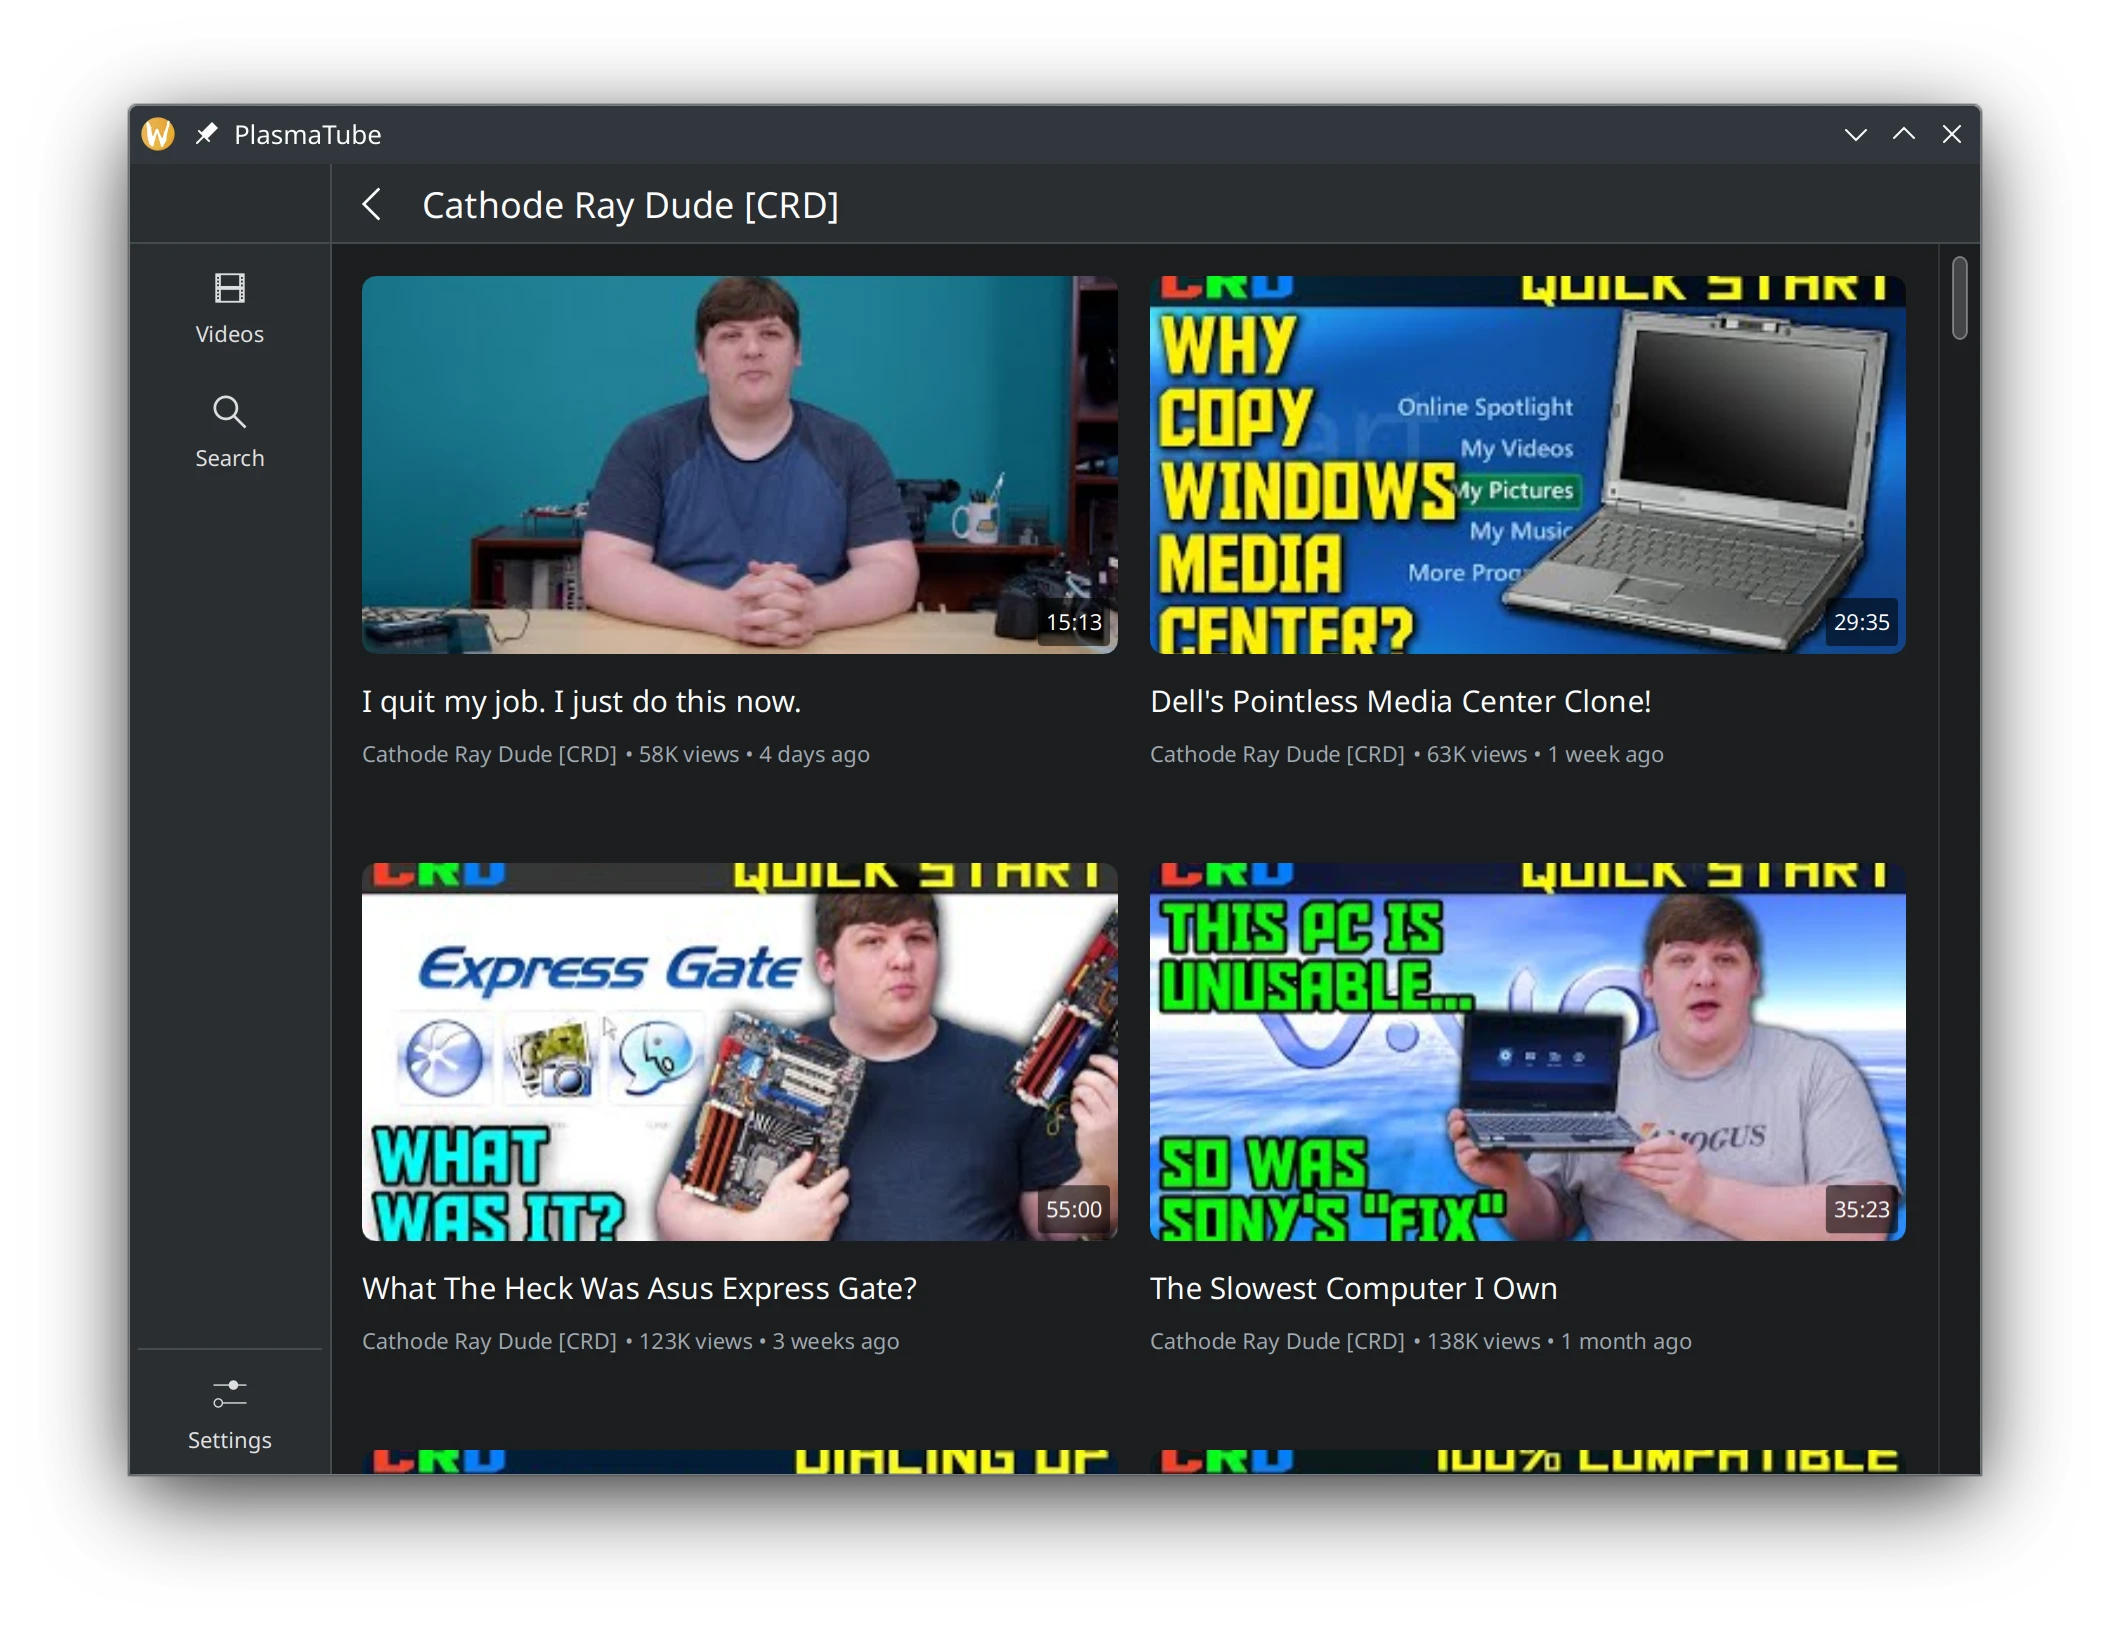Click the 'Cathode Ray Dude [CRD]' page heading
Screen dimensions: 2110x1628
click(x=630, y=205)
